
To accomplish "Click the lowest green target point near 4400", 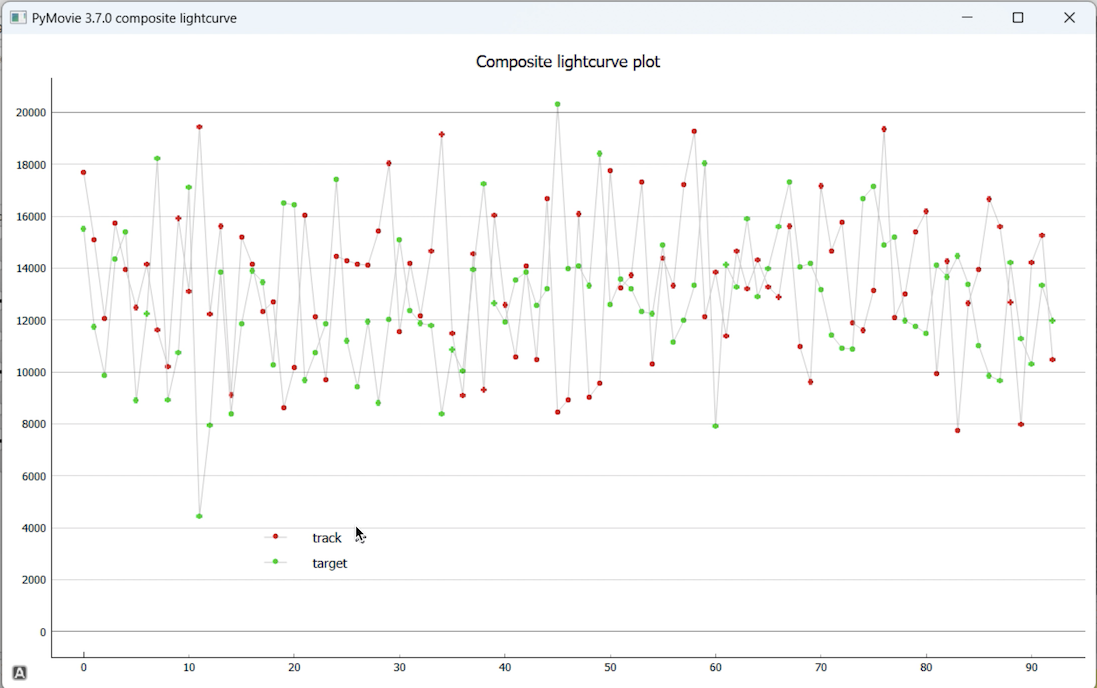I will click(199, 516).
